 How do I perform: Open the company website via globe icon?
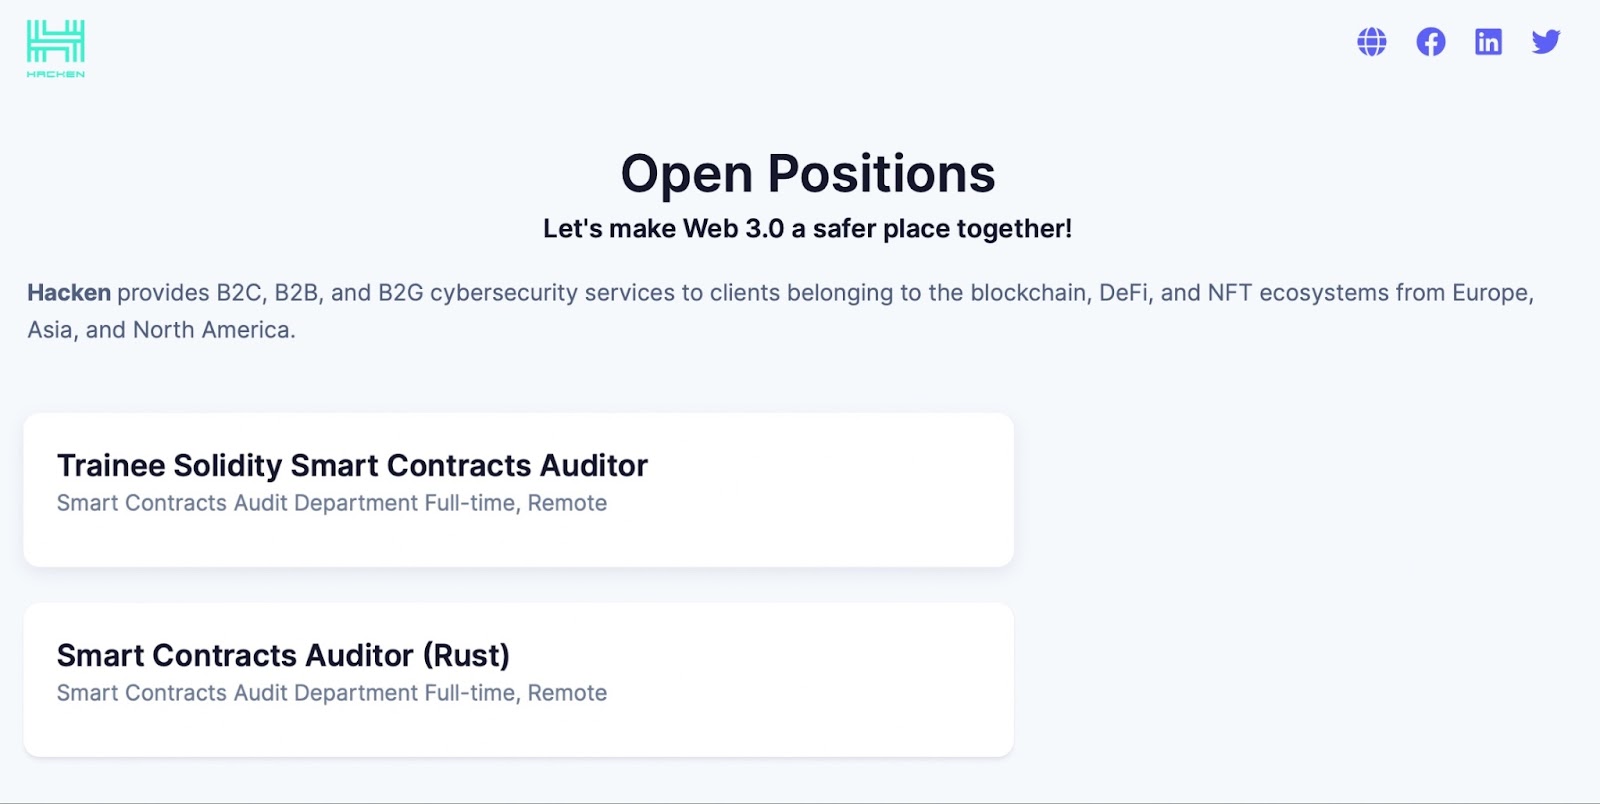[1372, 42]
